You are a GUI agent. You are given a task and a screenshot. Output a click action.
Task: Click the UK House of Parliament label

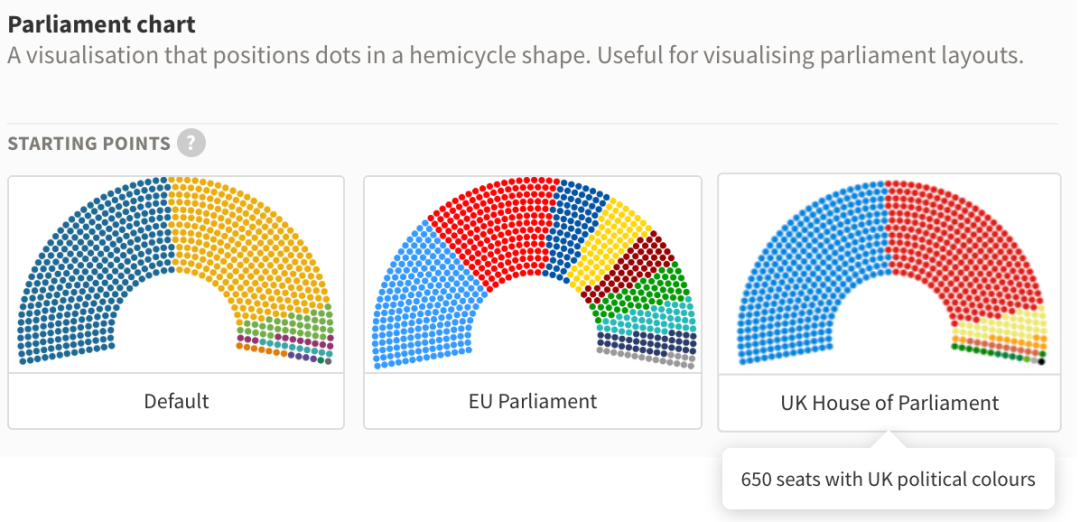tap(889, 402)
